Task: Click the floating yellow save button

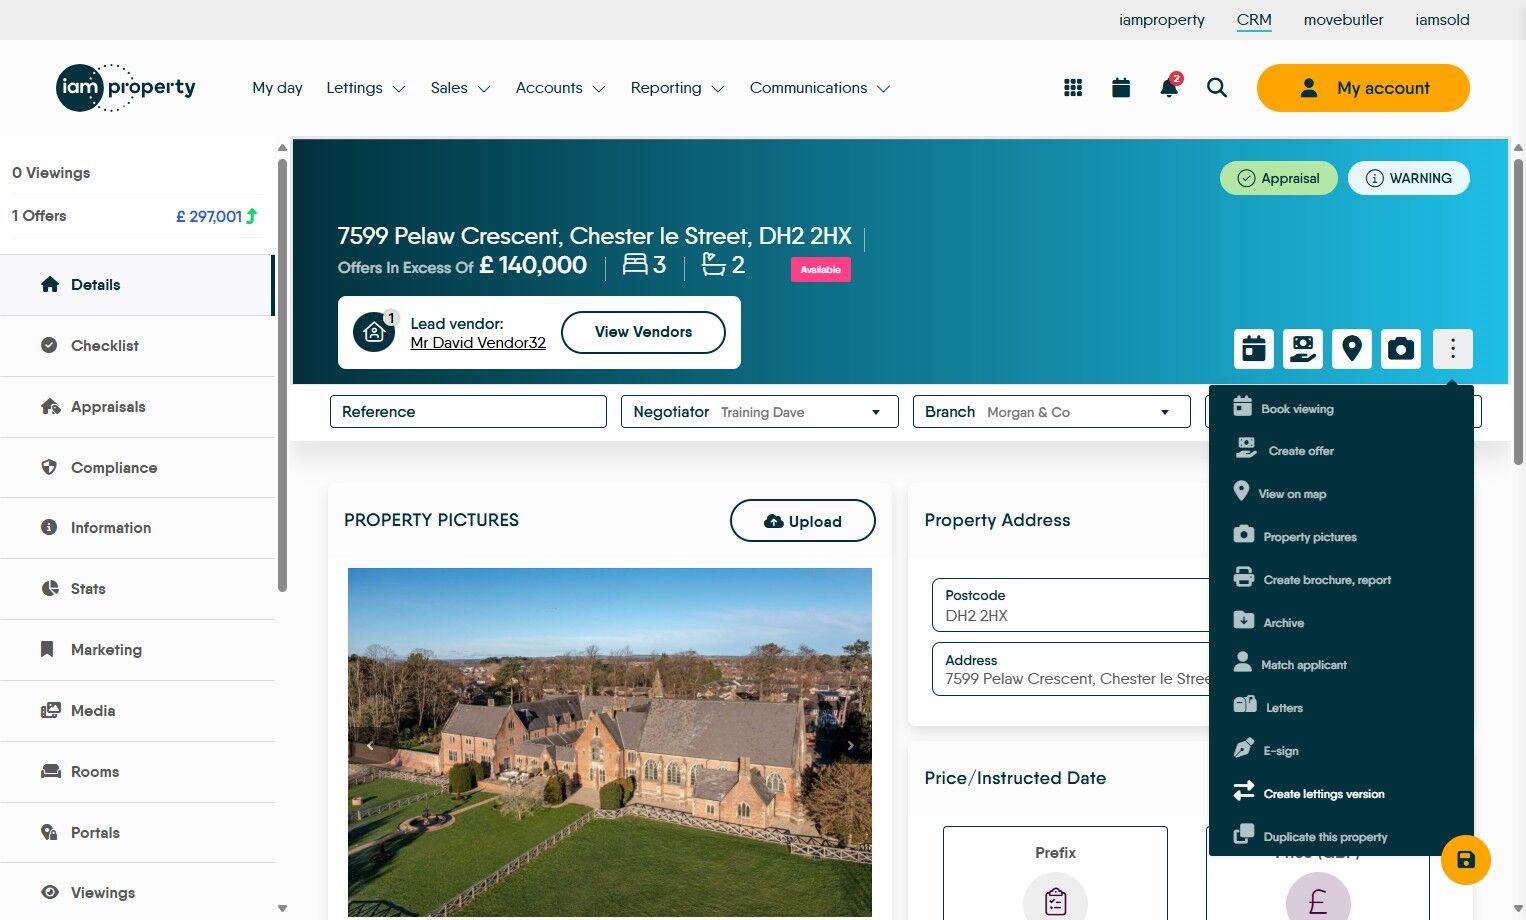Action: click(1466, 860)
